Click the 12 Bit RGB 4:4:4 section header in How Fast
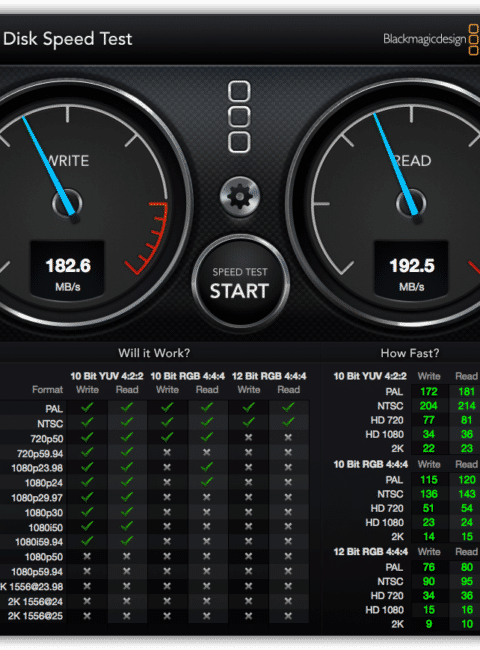The height and width of the screenshot is (650, 480). pyautogui.click(x=371, y=552)
